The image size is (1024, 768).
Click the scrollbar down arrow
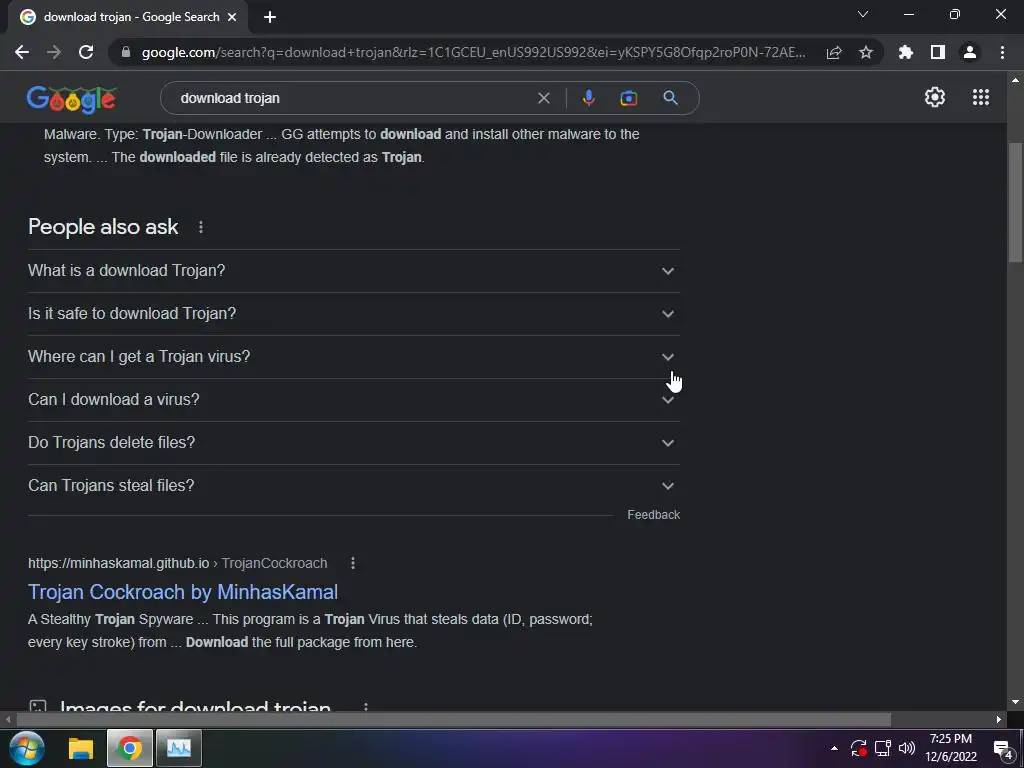click(1015, 702)
